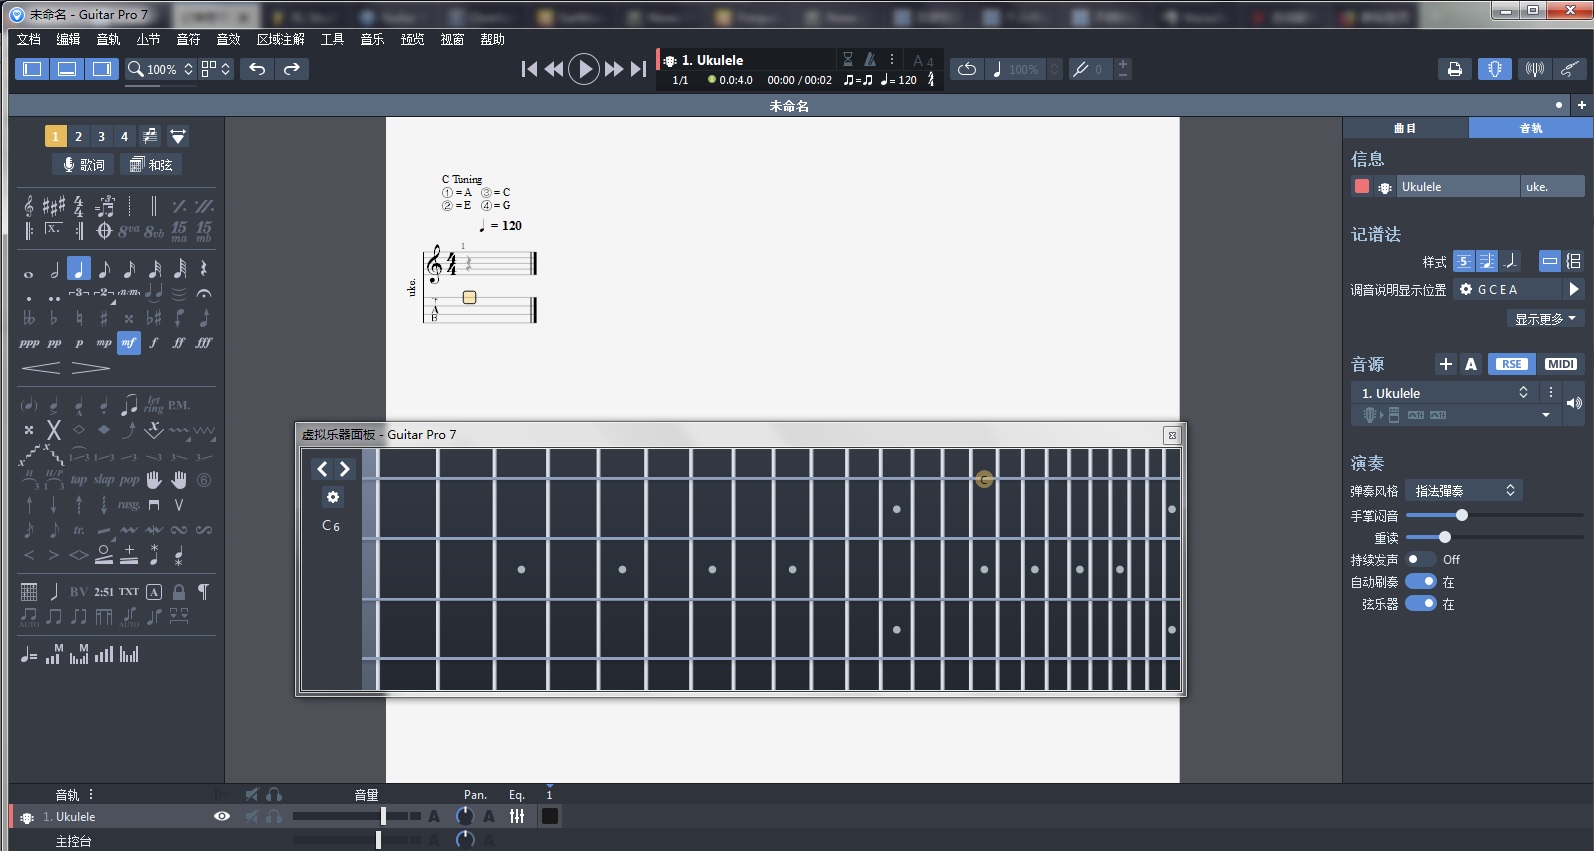Set dynamic to fortissimo ff
This screenshot has width=1594, height=851.
(179, 343)
